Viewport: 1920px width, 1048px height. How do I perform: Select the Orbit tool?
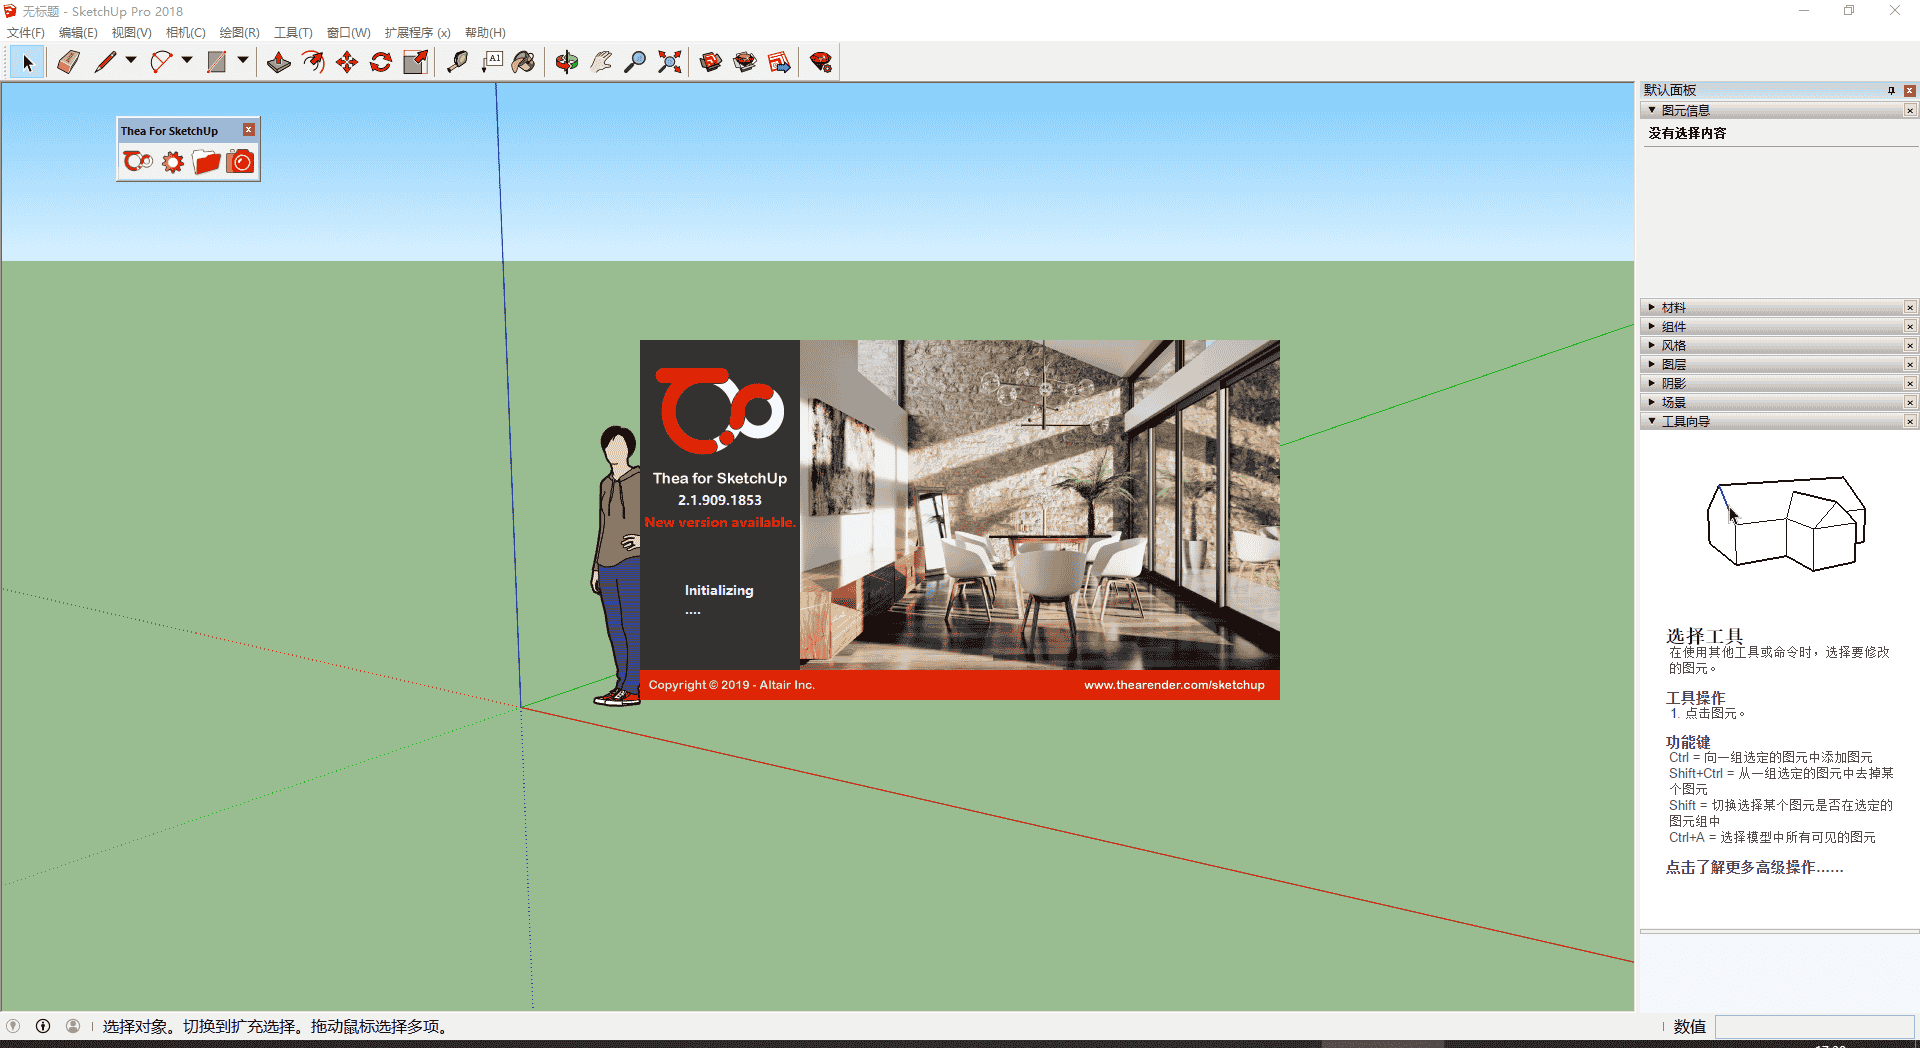coord(567,63)
